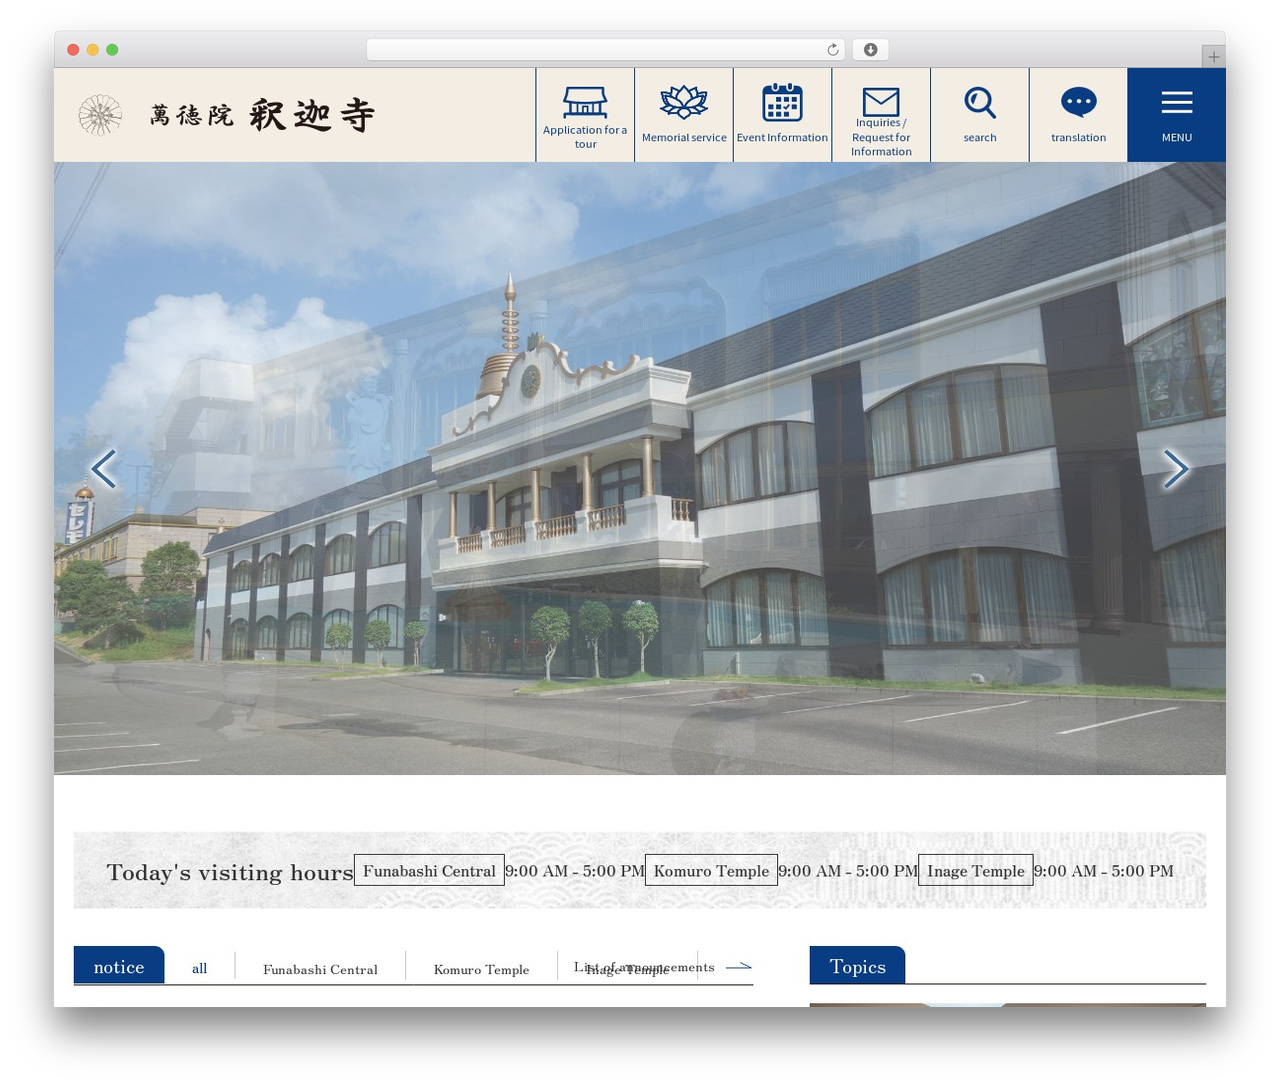Image resolution: width=1280 pixels, height=1084 pixels.
Task: Click Funabashi Central visiting hours label
Action: point(429,870)
